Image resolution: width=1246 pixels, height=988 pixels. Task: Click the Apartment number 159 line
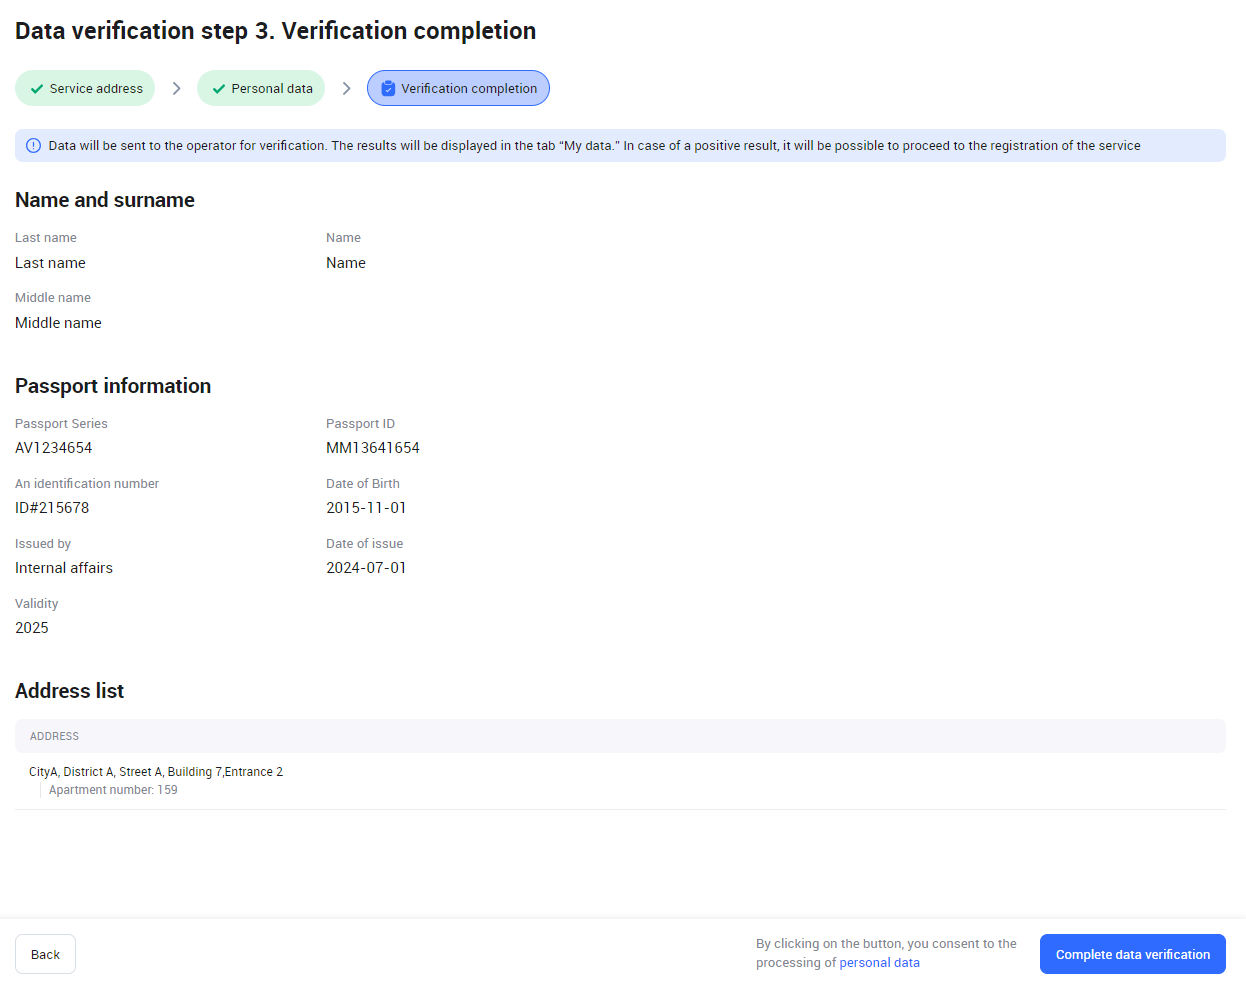tap(113, 790)
